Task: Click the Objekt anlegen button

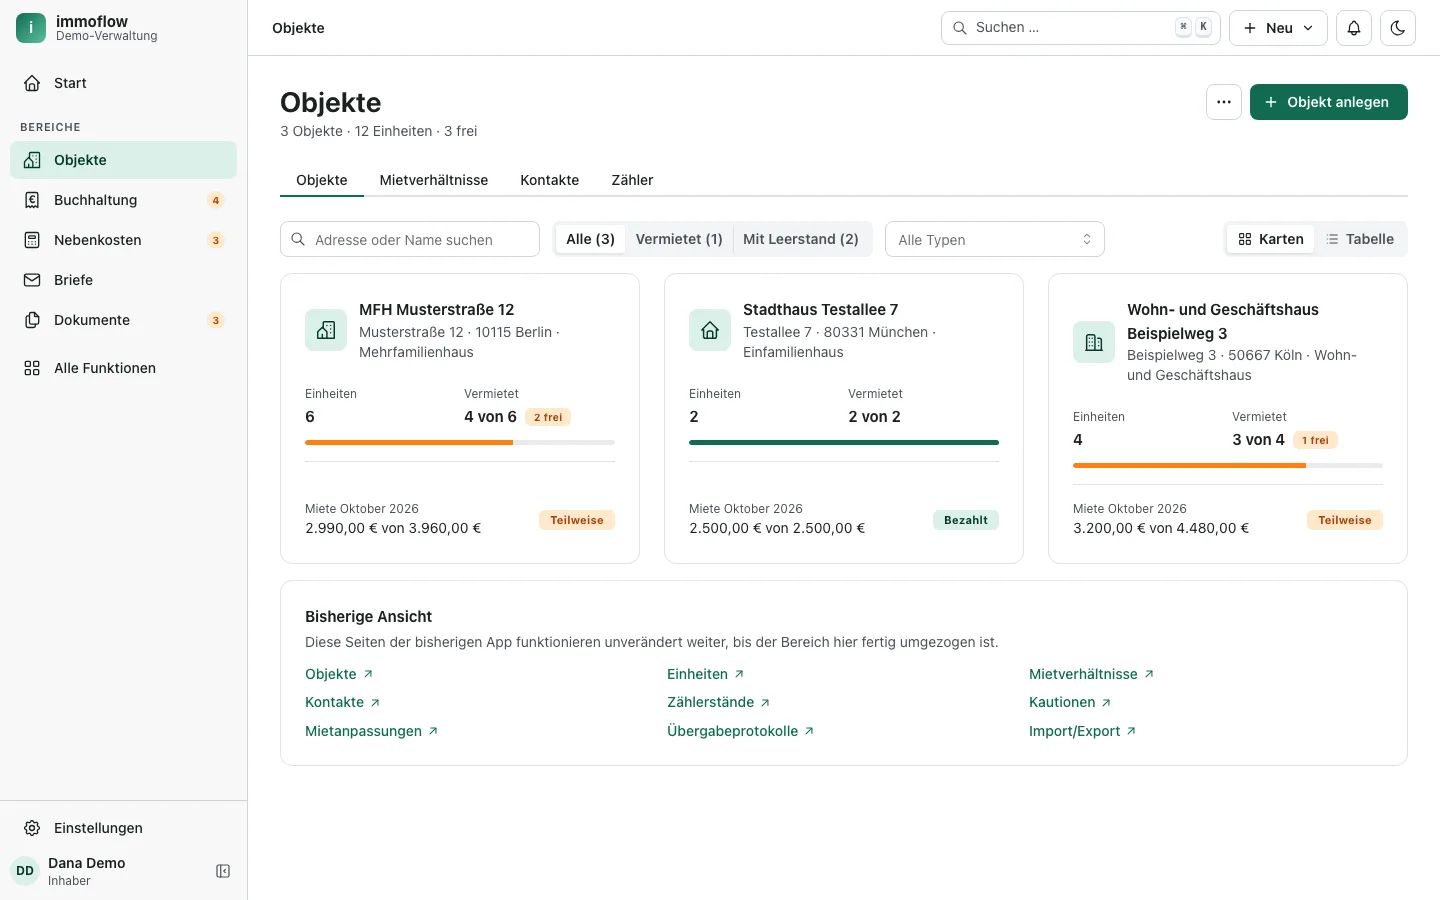Action: (1329, 102)
